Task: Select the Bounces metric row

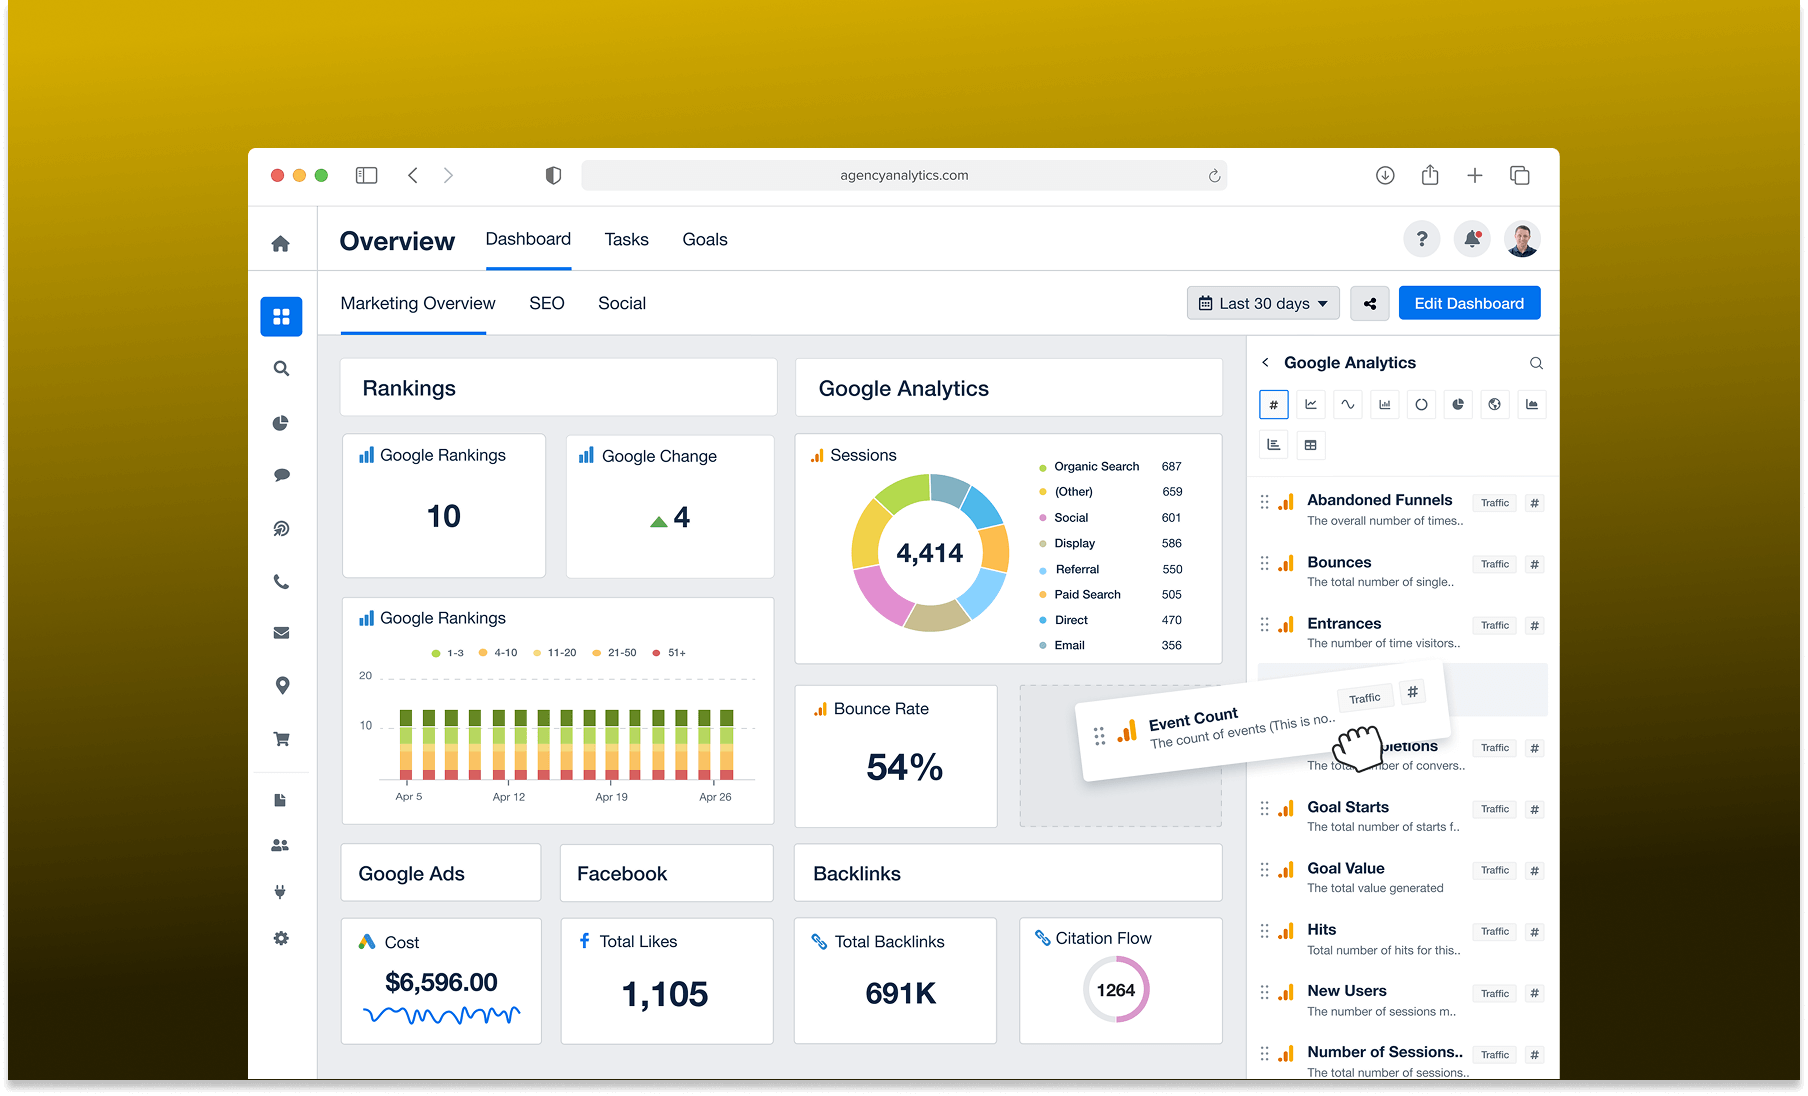Action: click(1403, 571)
